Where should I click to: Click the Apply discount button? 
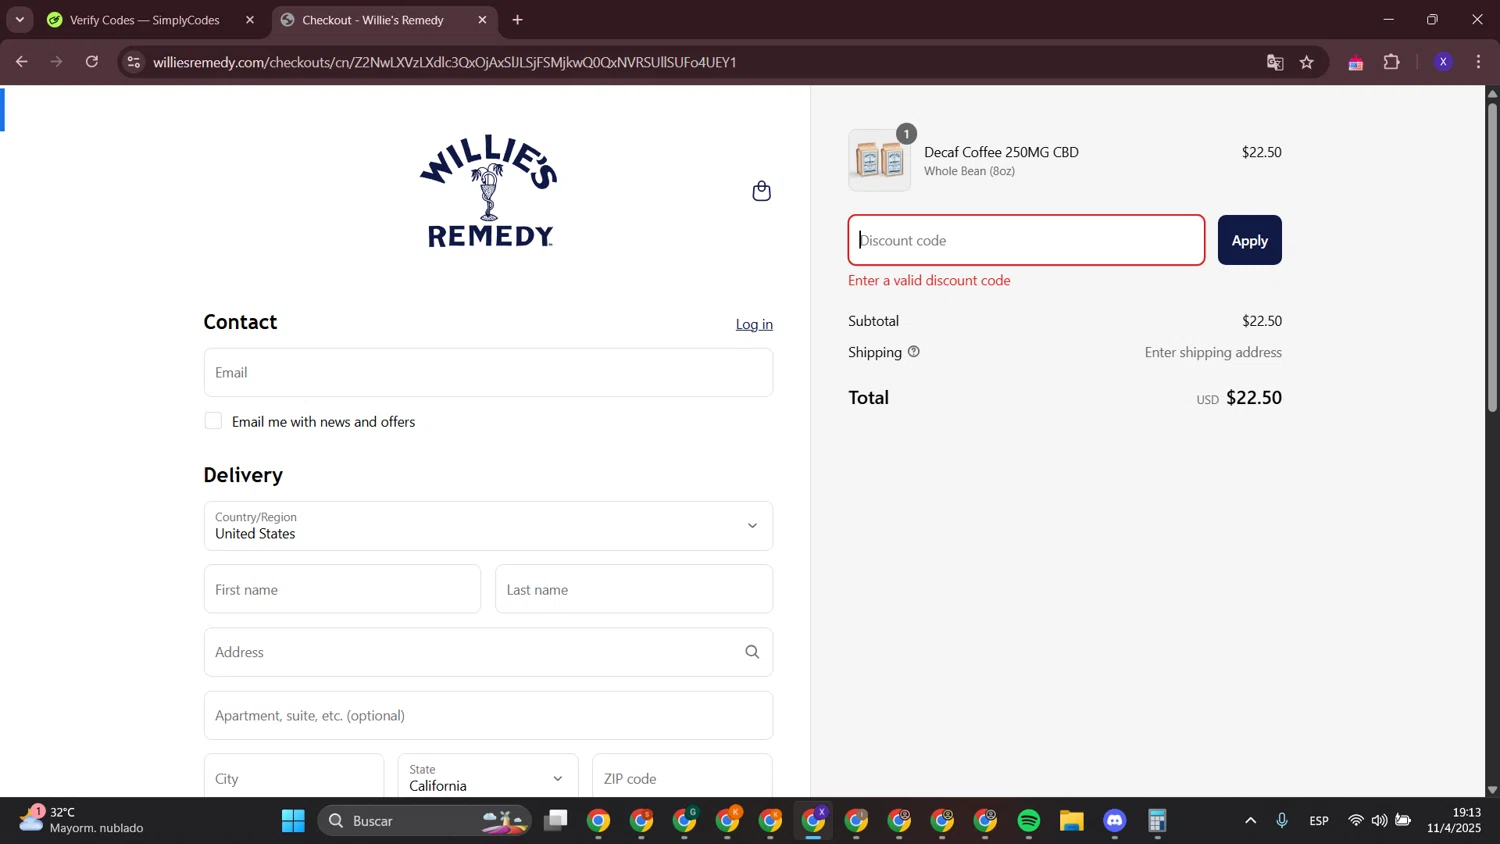(x=1249, y=240)
